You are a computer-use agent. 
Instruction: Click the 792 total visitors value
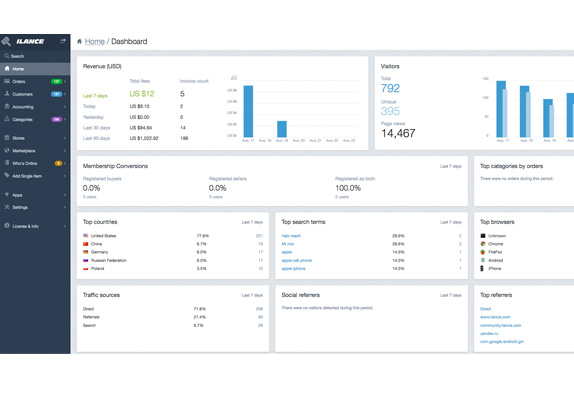(390, 88)
